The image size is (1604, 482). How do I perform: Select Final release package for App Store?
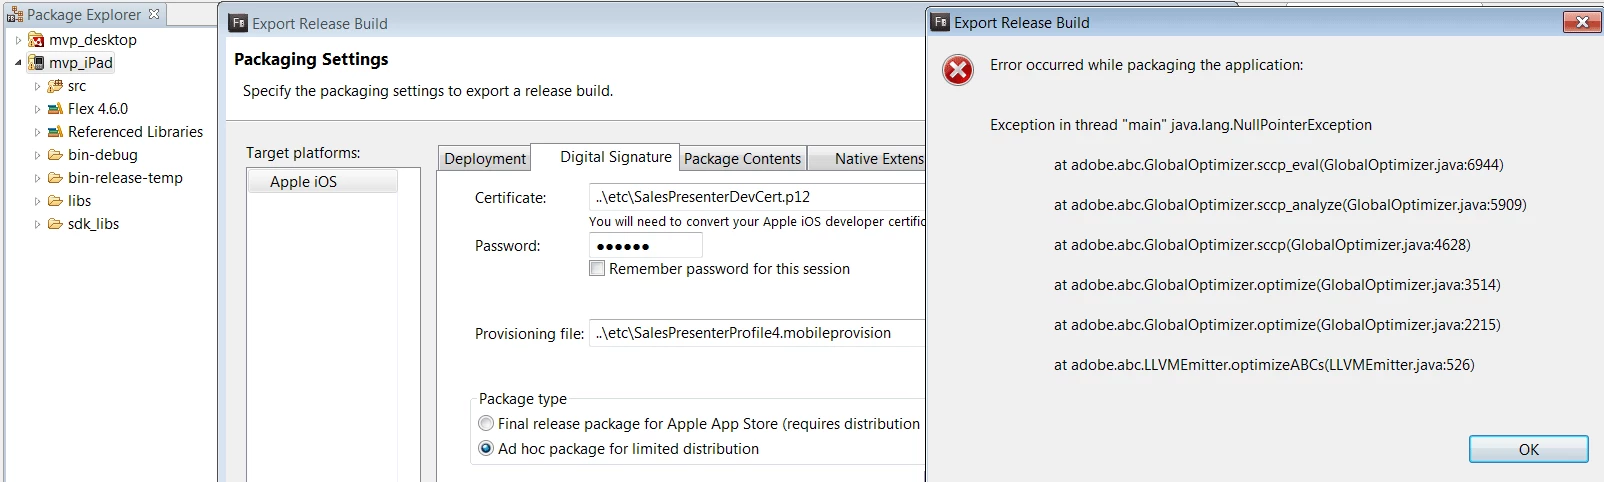[x=486, y=423]
